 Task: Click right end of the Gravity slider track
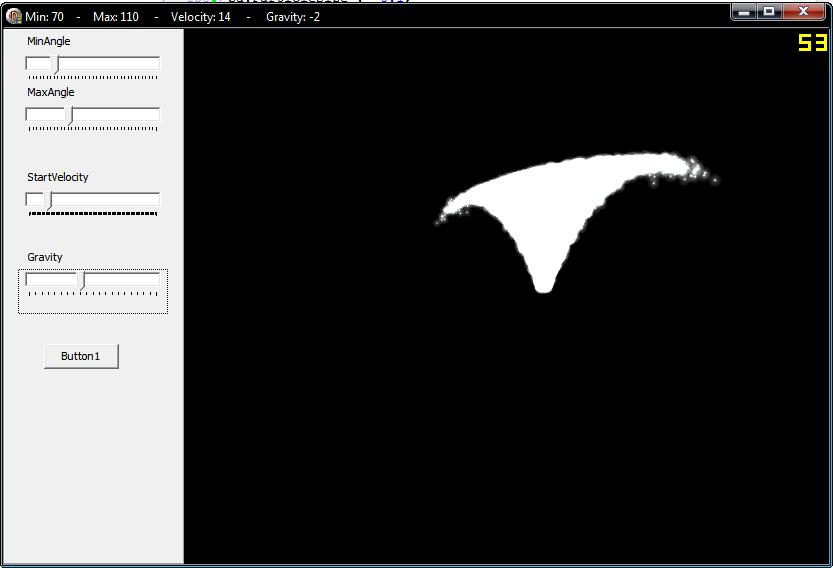[x=155, y=280]
